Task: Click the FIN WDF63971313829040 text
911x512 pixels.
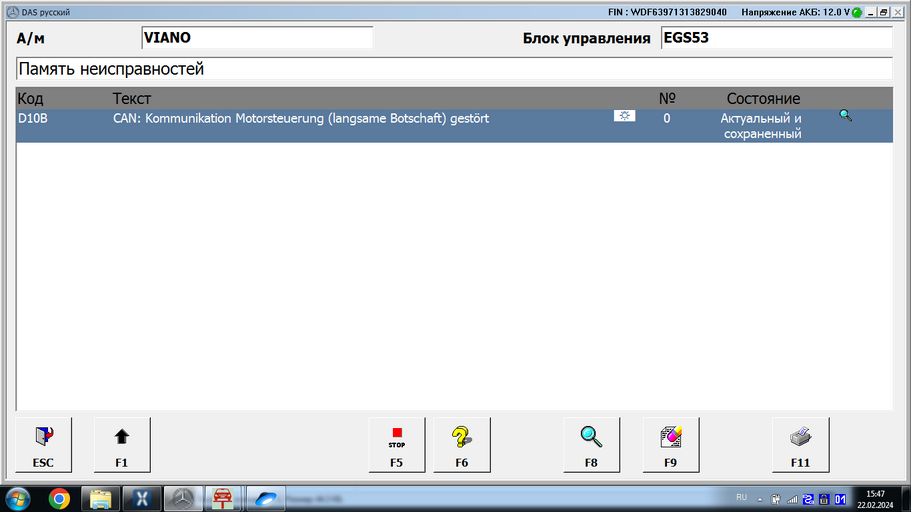Action: click(x=668, y=12)
